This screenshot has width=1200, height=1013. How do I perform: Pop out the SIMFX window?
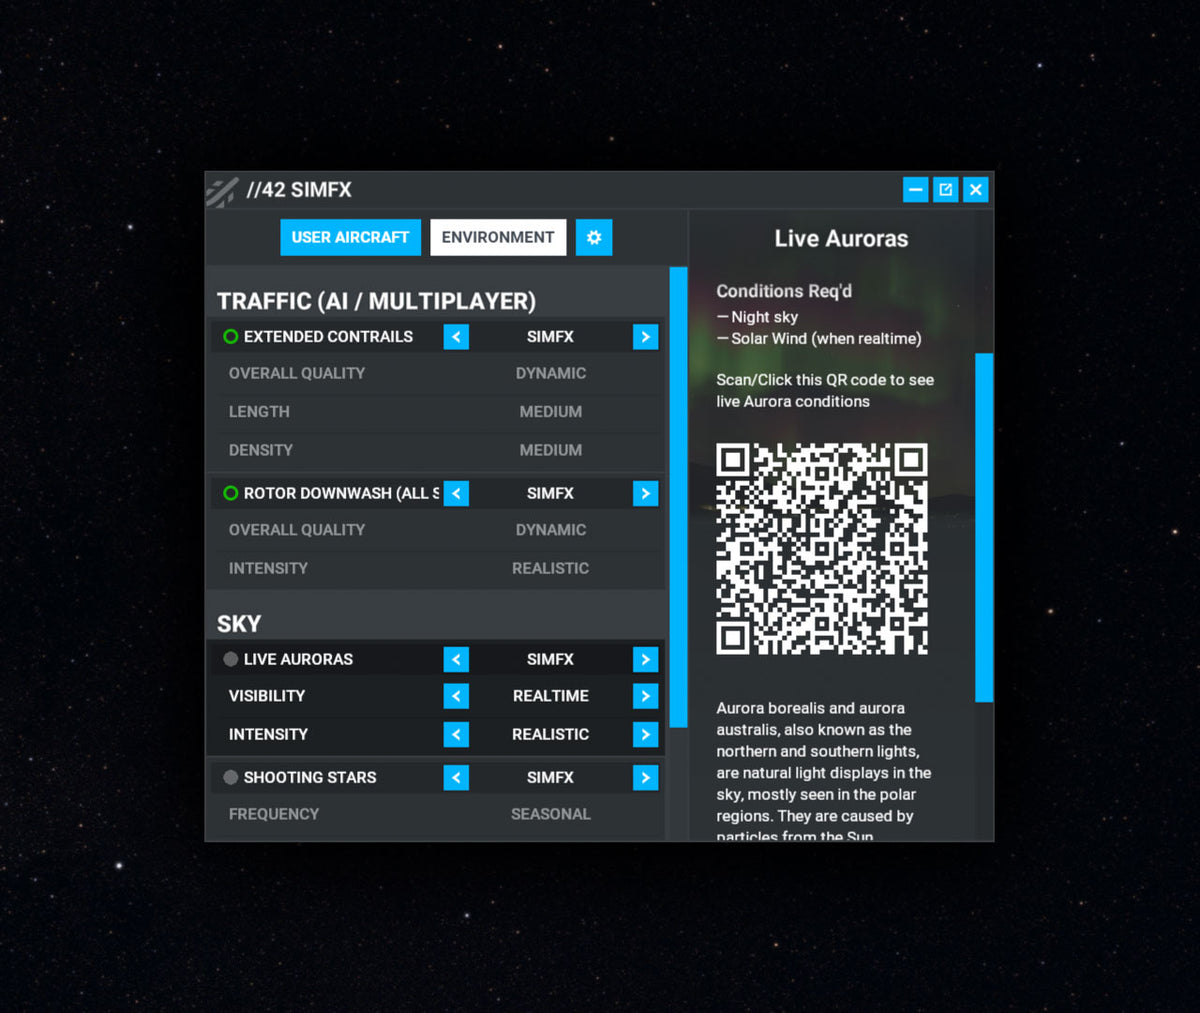point(945,190)
